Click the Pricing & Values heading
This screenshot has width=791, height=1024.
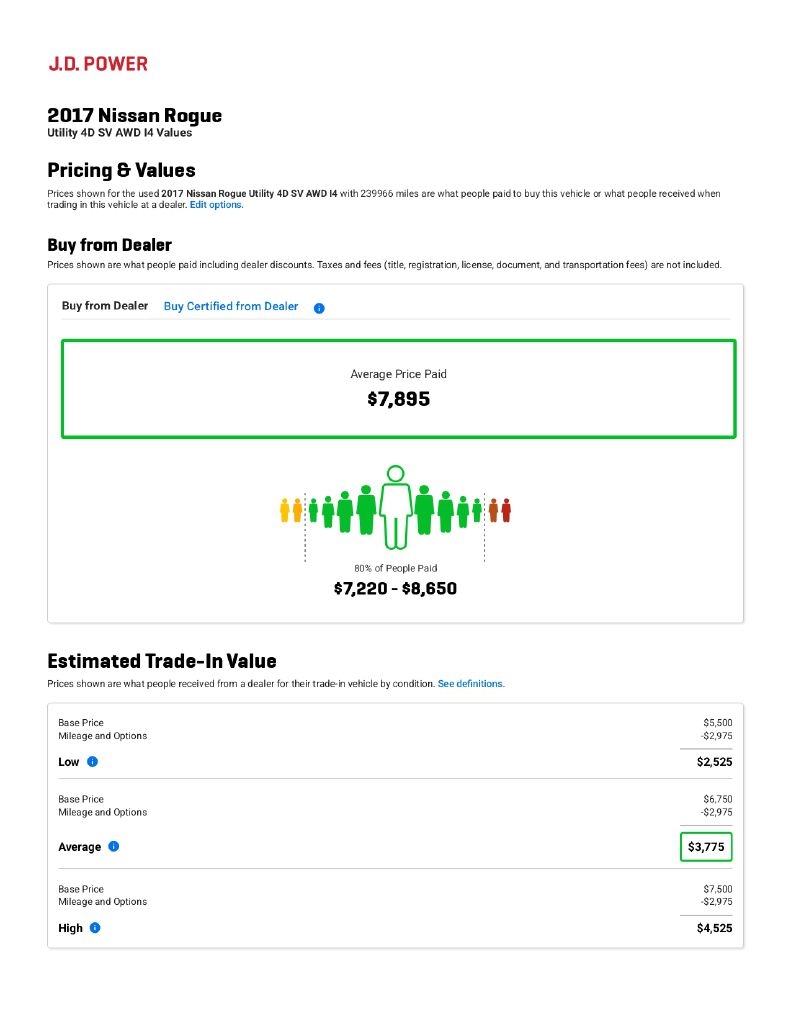click(x=121, y=170)
